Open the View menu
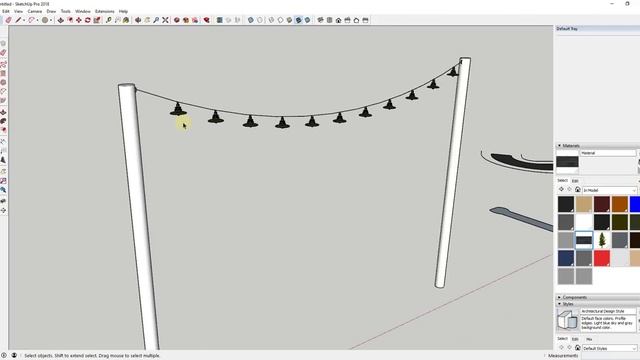640x360 pixels. [x=18, y=11]
